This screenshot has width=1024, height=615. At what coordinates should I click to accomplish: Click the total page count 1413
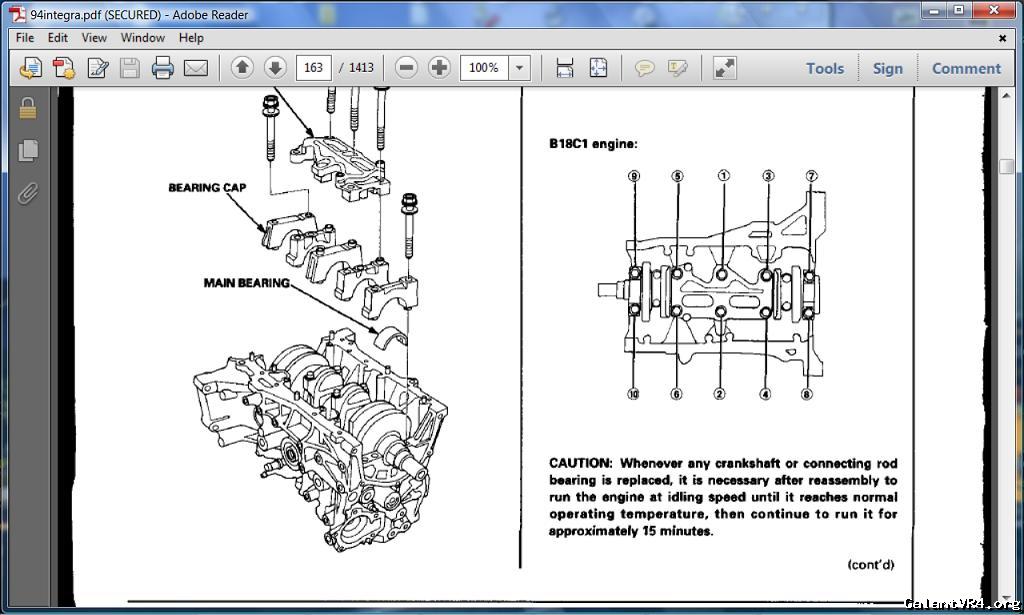click(x=361, y=68)
